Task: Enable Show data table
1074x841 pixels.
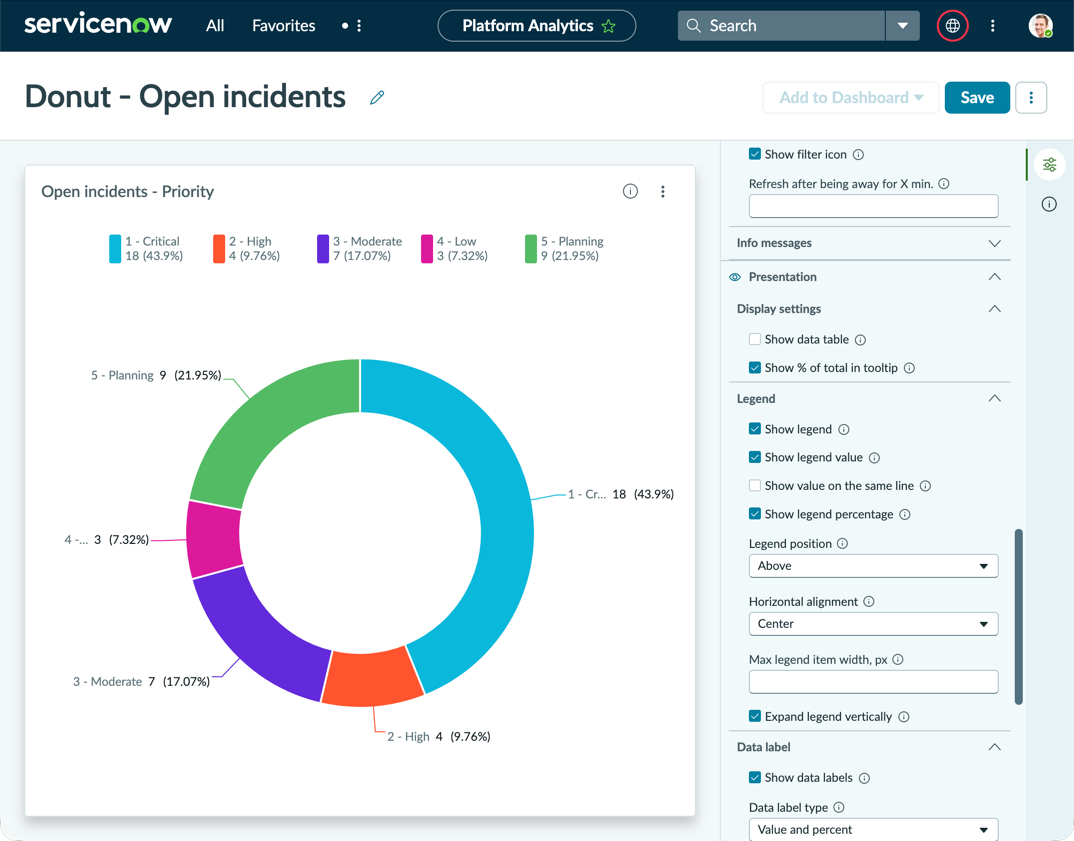Action: [755, 339]
